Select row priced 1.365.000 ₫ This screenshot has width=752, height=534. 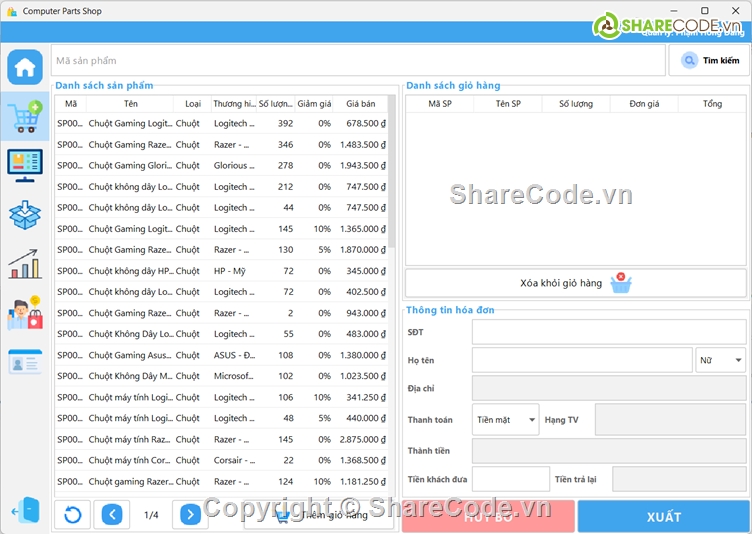[x=221, y=229]
